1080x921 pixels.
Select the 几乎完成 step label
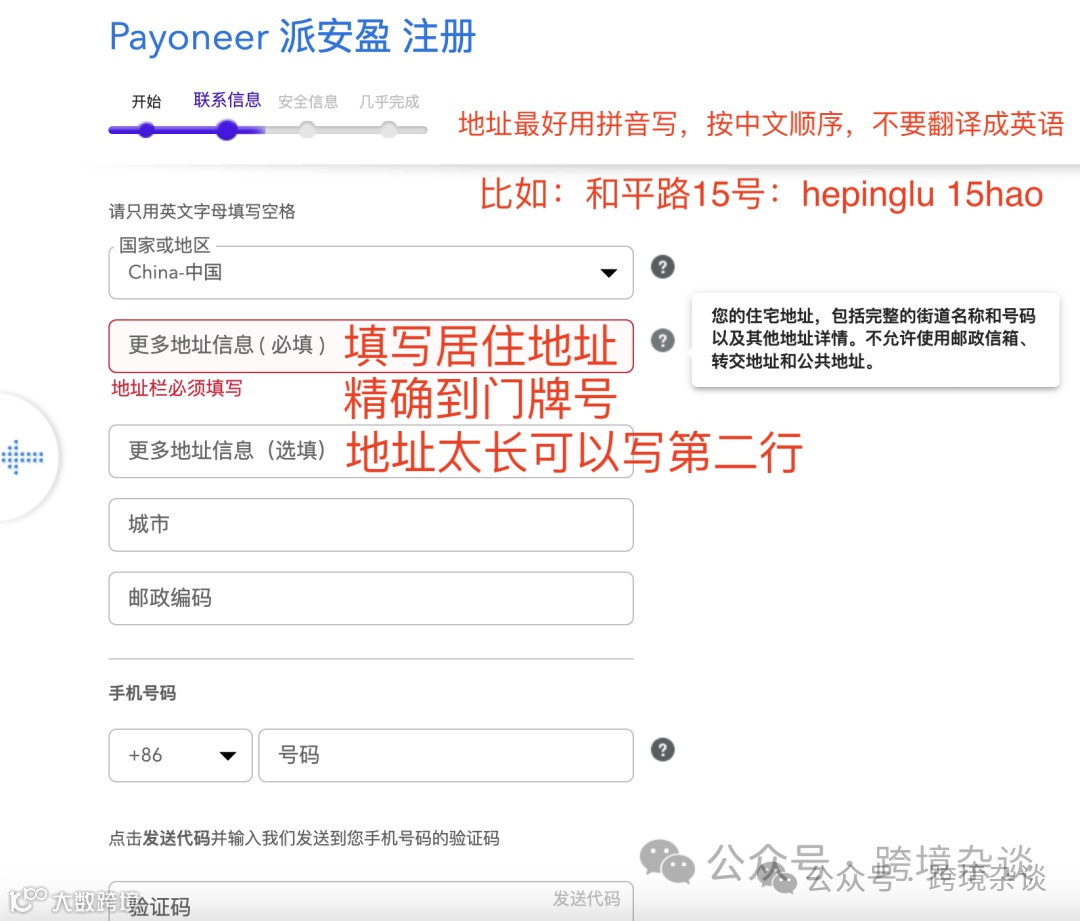click(x=389, y=102)
